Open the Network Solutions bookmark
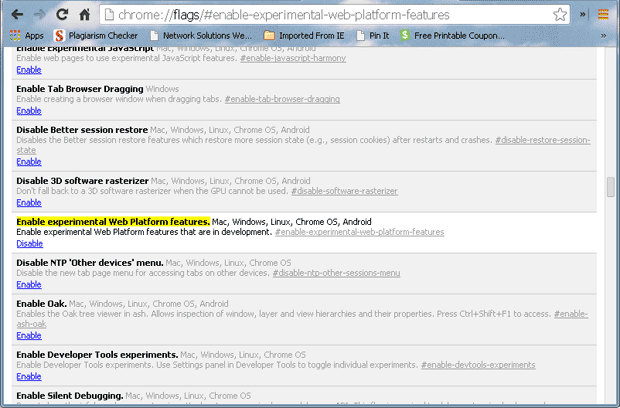Image resolution: width=620 pixels, height=408 pixels. pos(201,36)
